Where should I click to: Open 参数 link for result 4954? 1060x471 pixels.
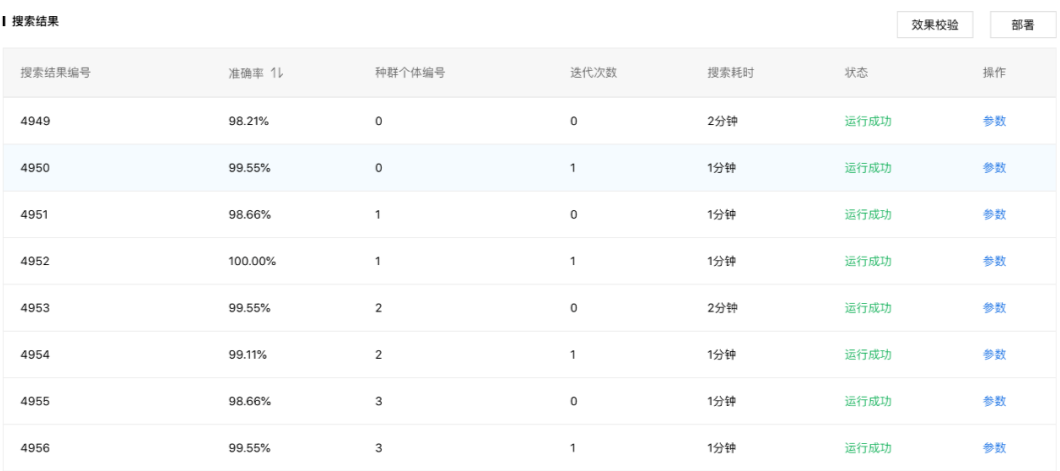tap(994, 354)
